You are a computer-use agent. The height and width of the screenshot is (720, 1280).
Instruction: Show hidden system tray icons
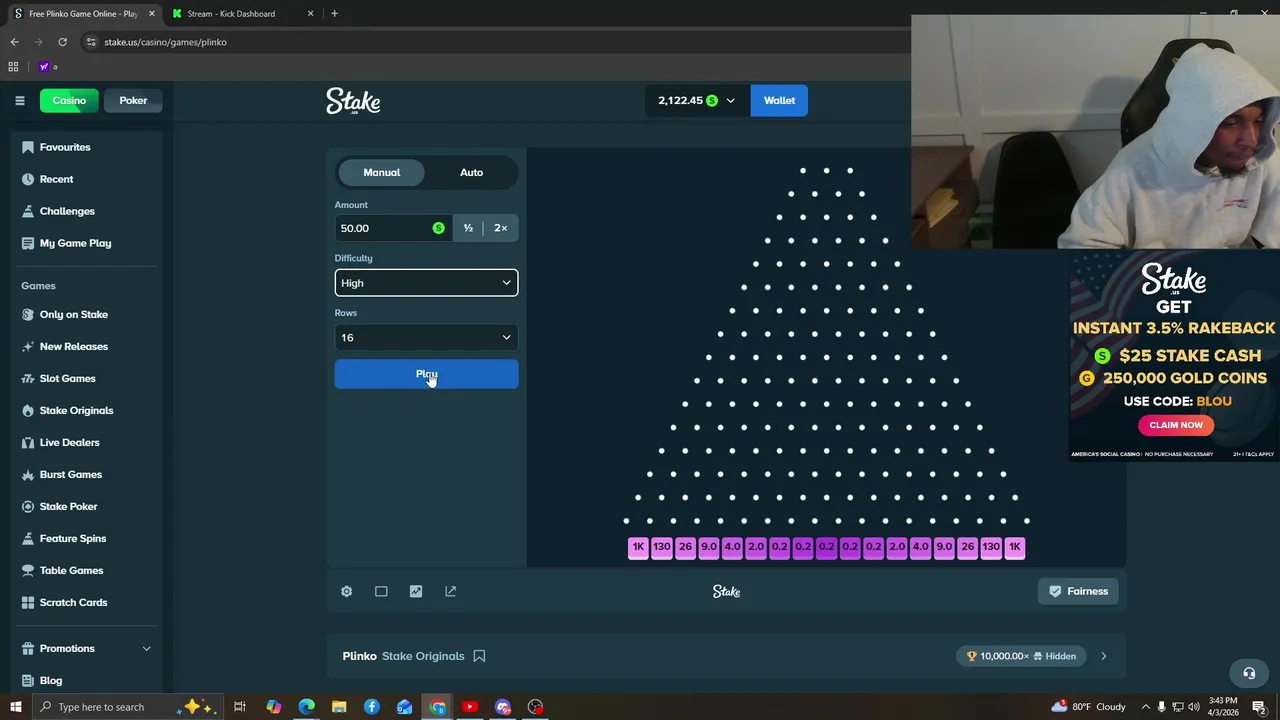pos(1146,707)
